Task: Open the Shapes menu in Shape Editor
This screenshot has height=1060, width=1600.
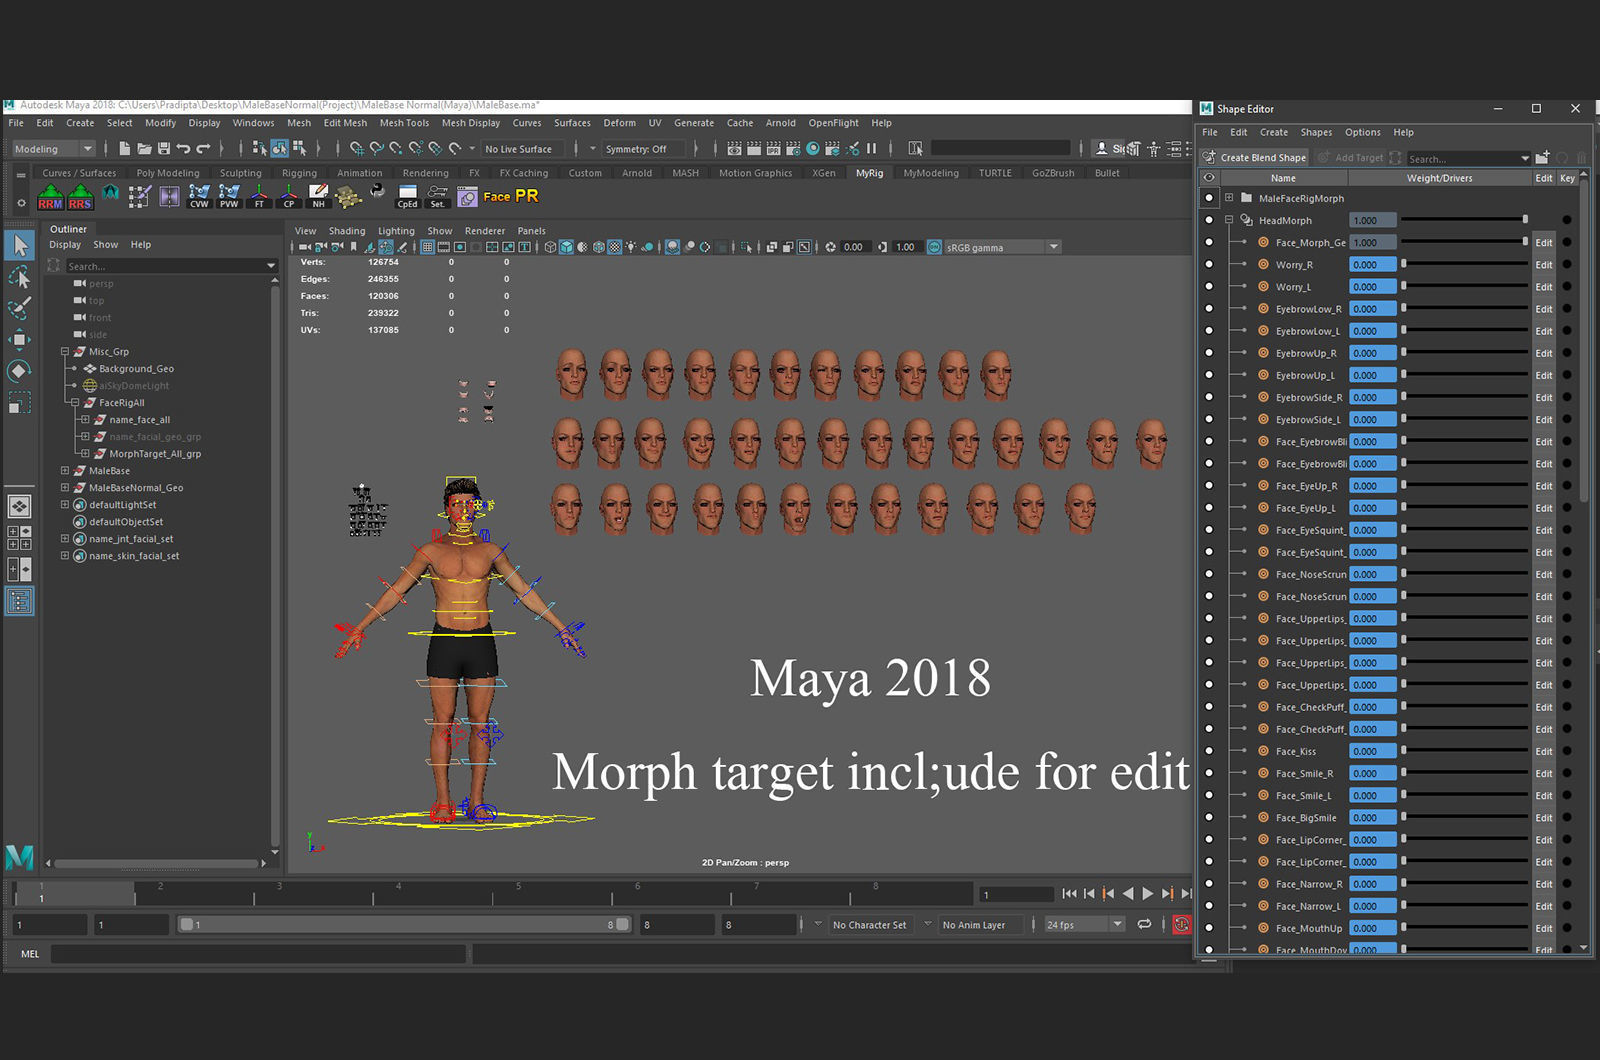Action: tap(1316, 132)
